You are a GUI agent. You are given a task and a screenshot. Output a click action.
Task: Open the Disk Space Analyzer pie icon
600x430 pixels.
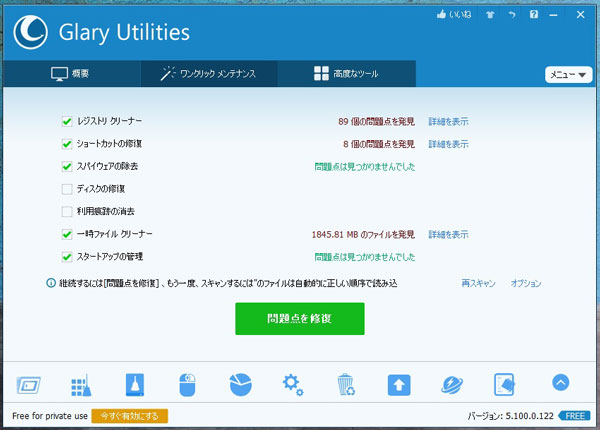[x=241, y=384]
